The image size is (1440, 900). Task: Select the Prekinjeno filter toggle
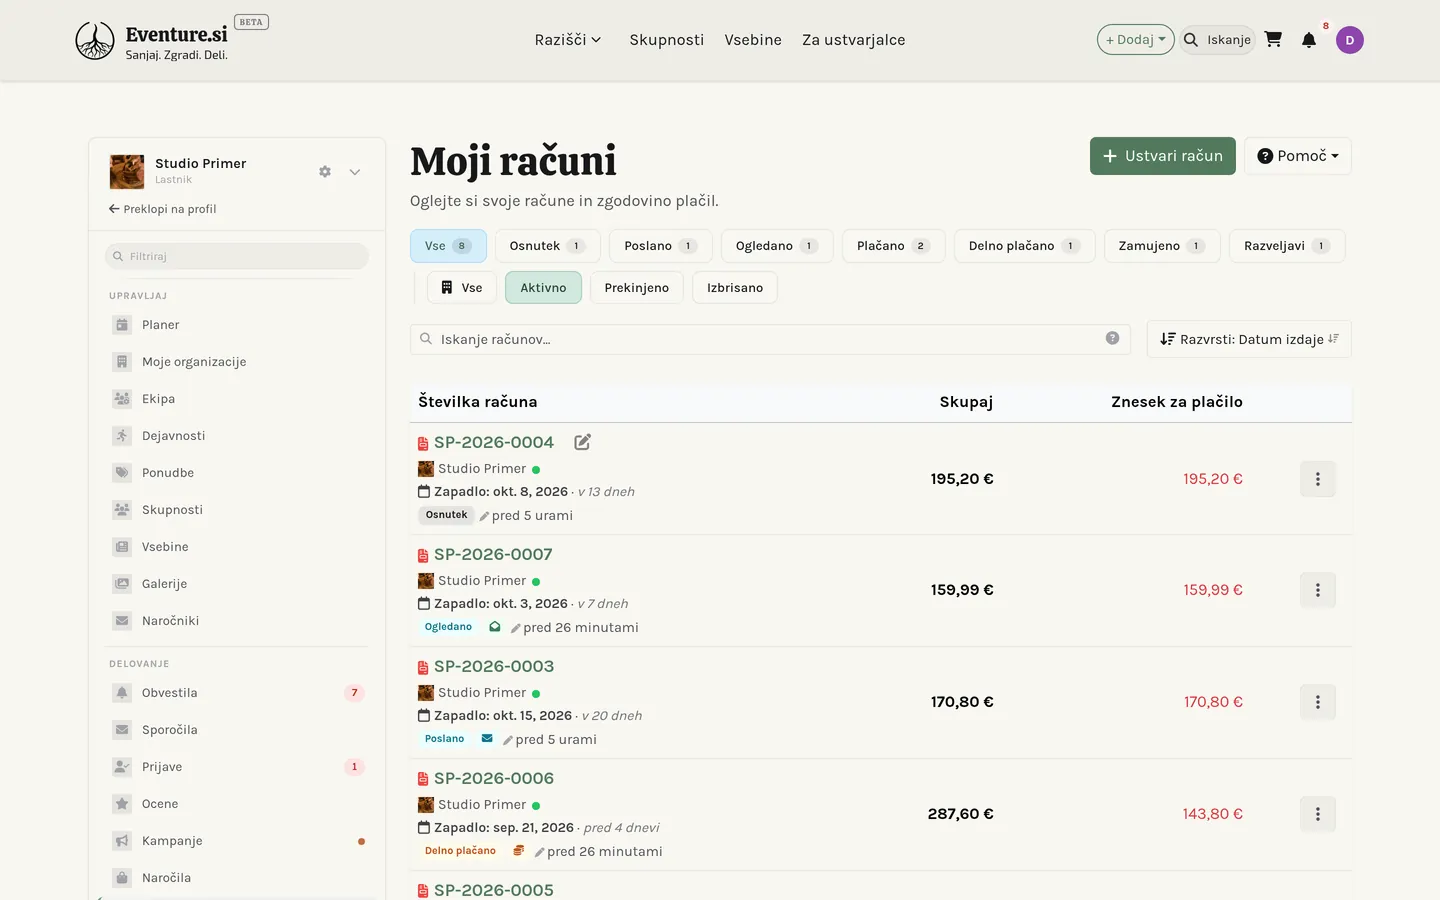point(637,288)
